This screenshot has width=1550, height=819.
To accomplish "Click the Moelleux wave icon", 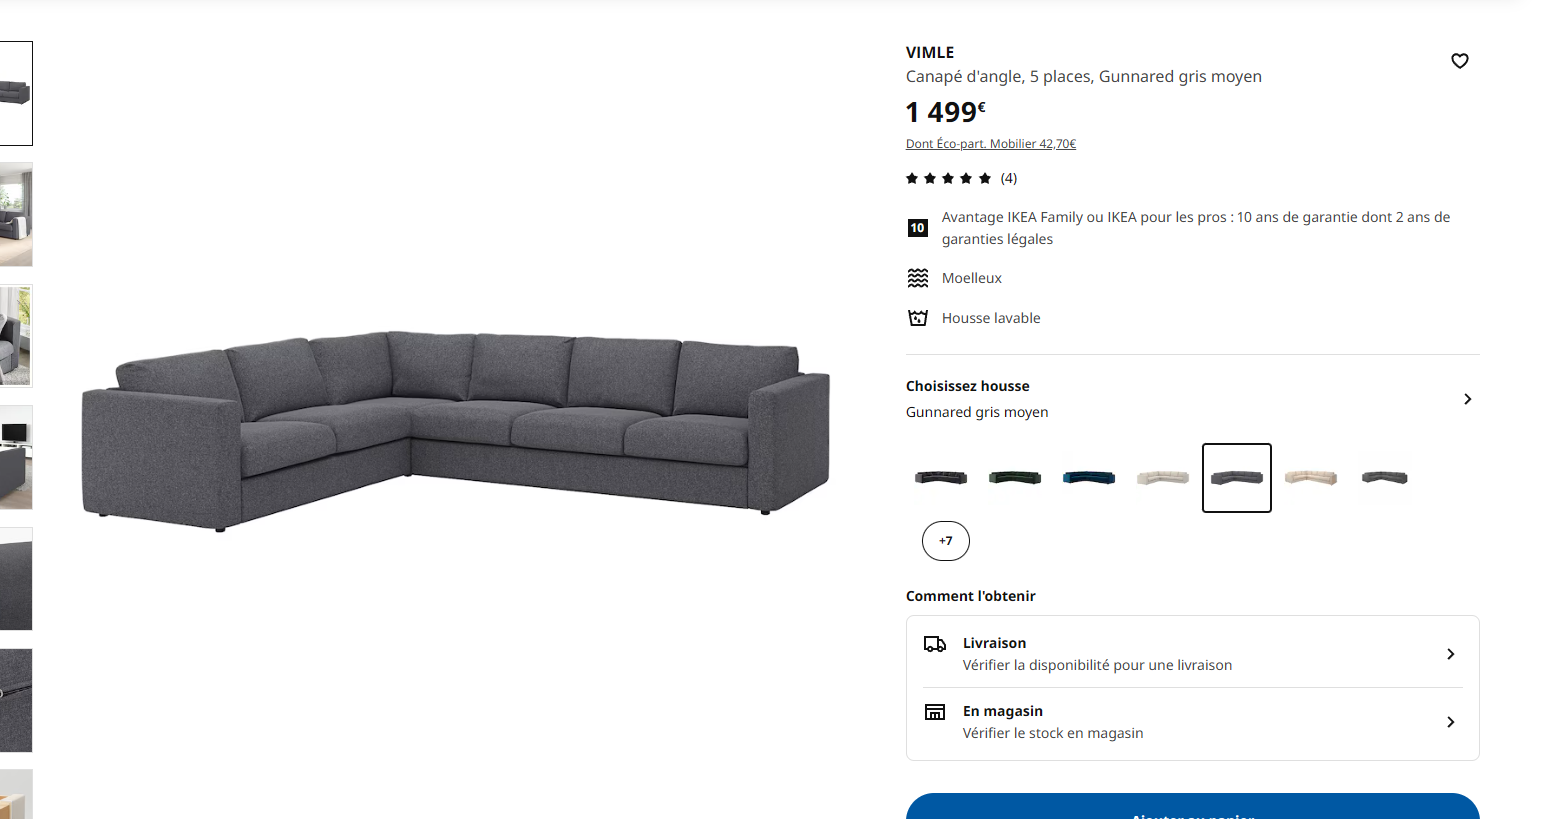I will click(x=917, y=278).
